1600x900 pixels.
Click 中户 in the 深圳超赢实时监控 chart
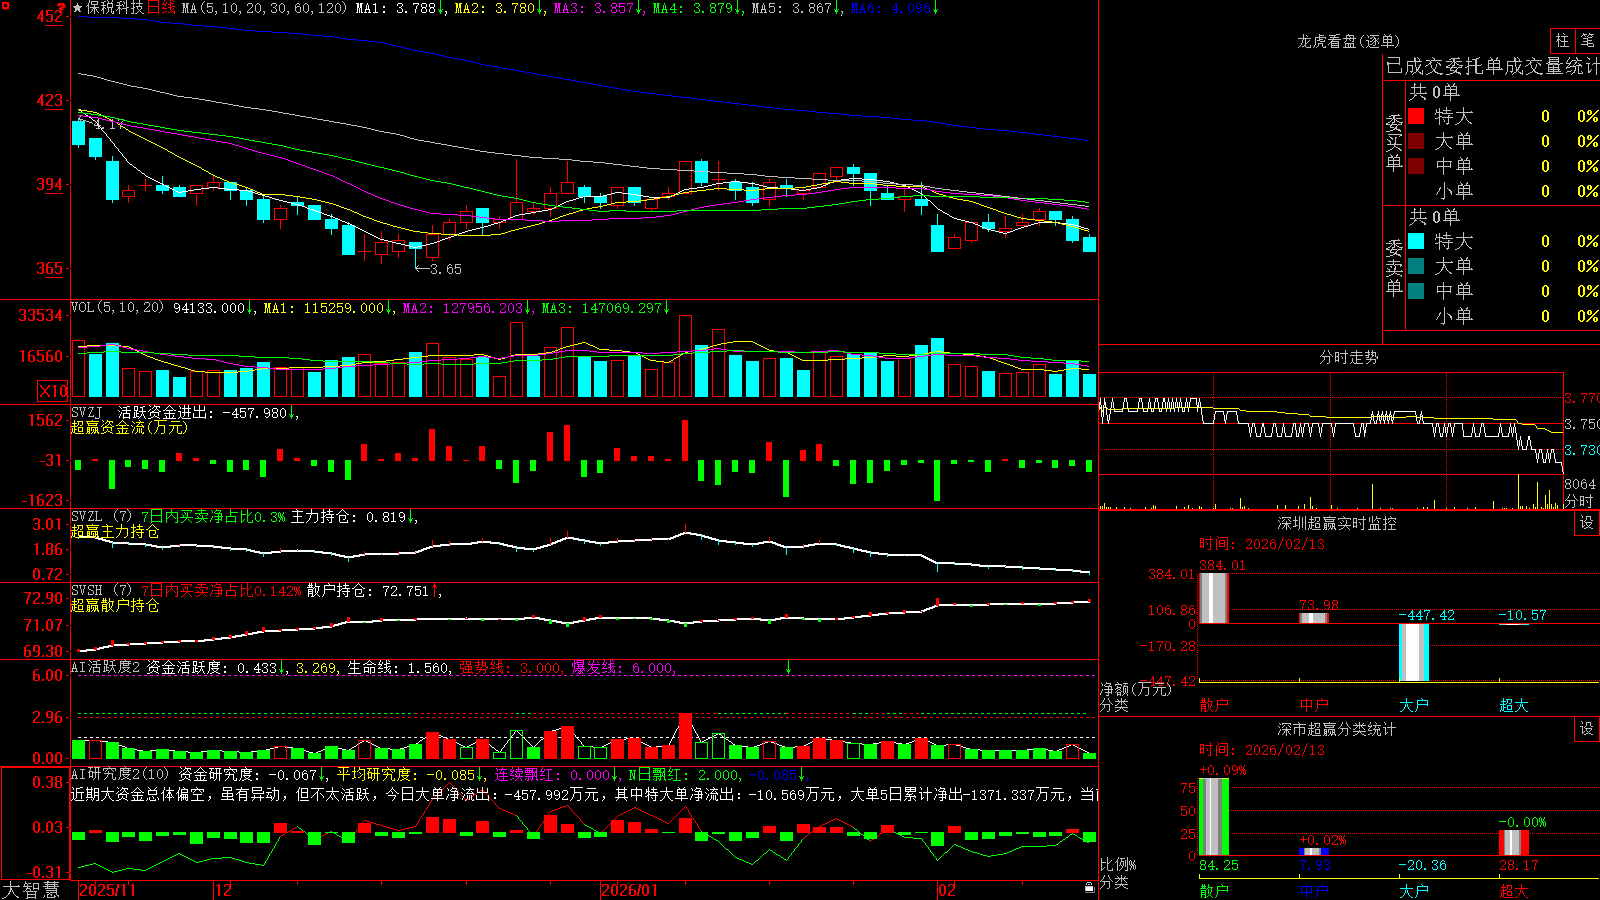[x=1314, y=705]
